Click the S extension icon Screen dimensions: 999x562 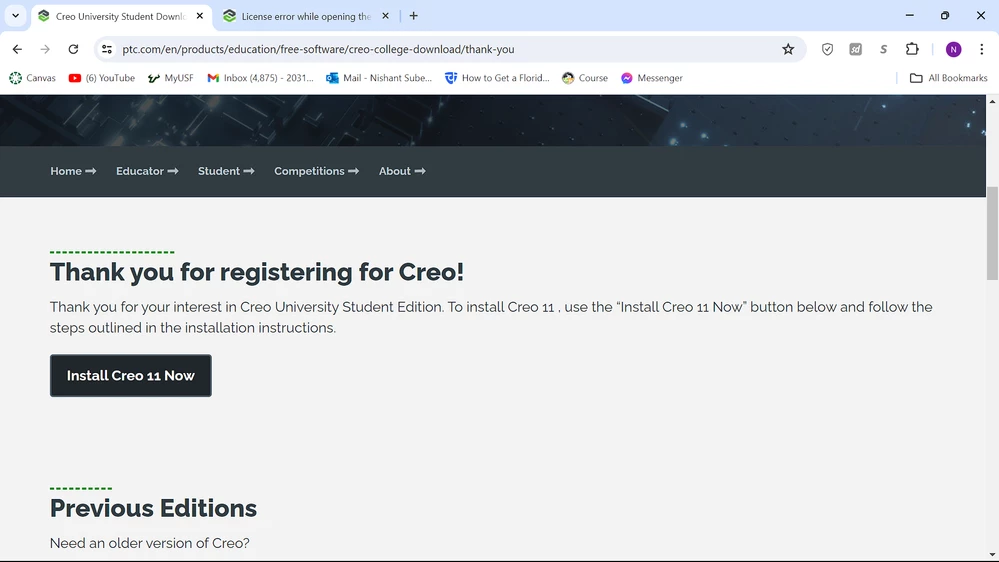(x=884, y=49)
